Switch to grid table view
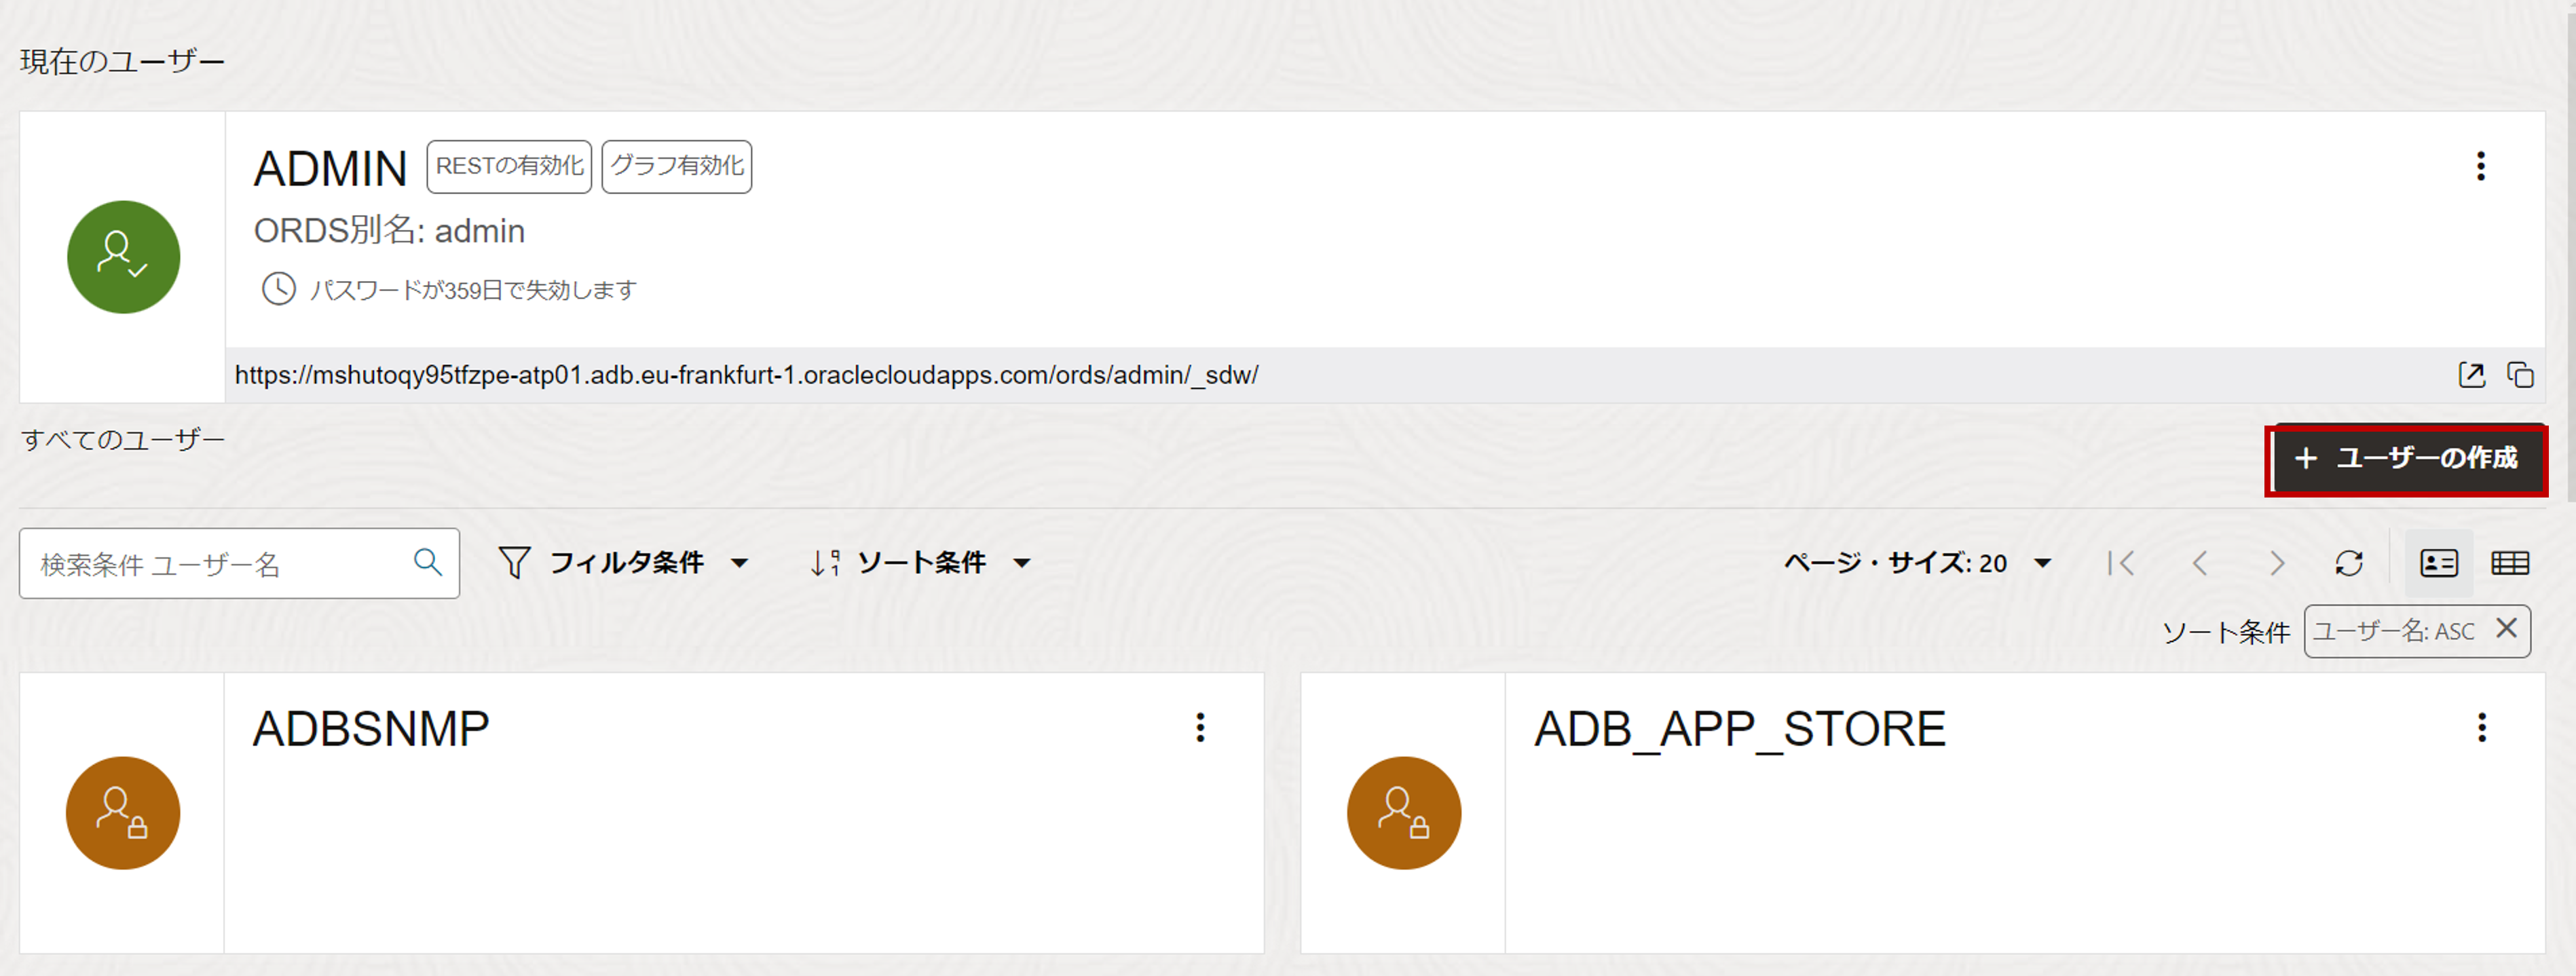 [x=2510, y=563]
